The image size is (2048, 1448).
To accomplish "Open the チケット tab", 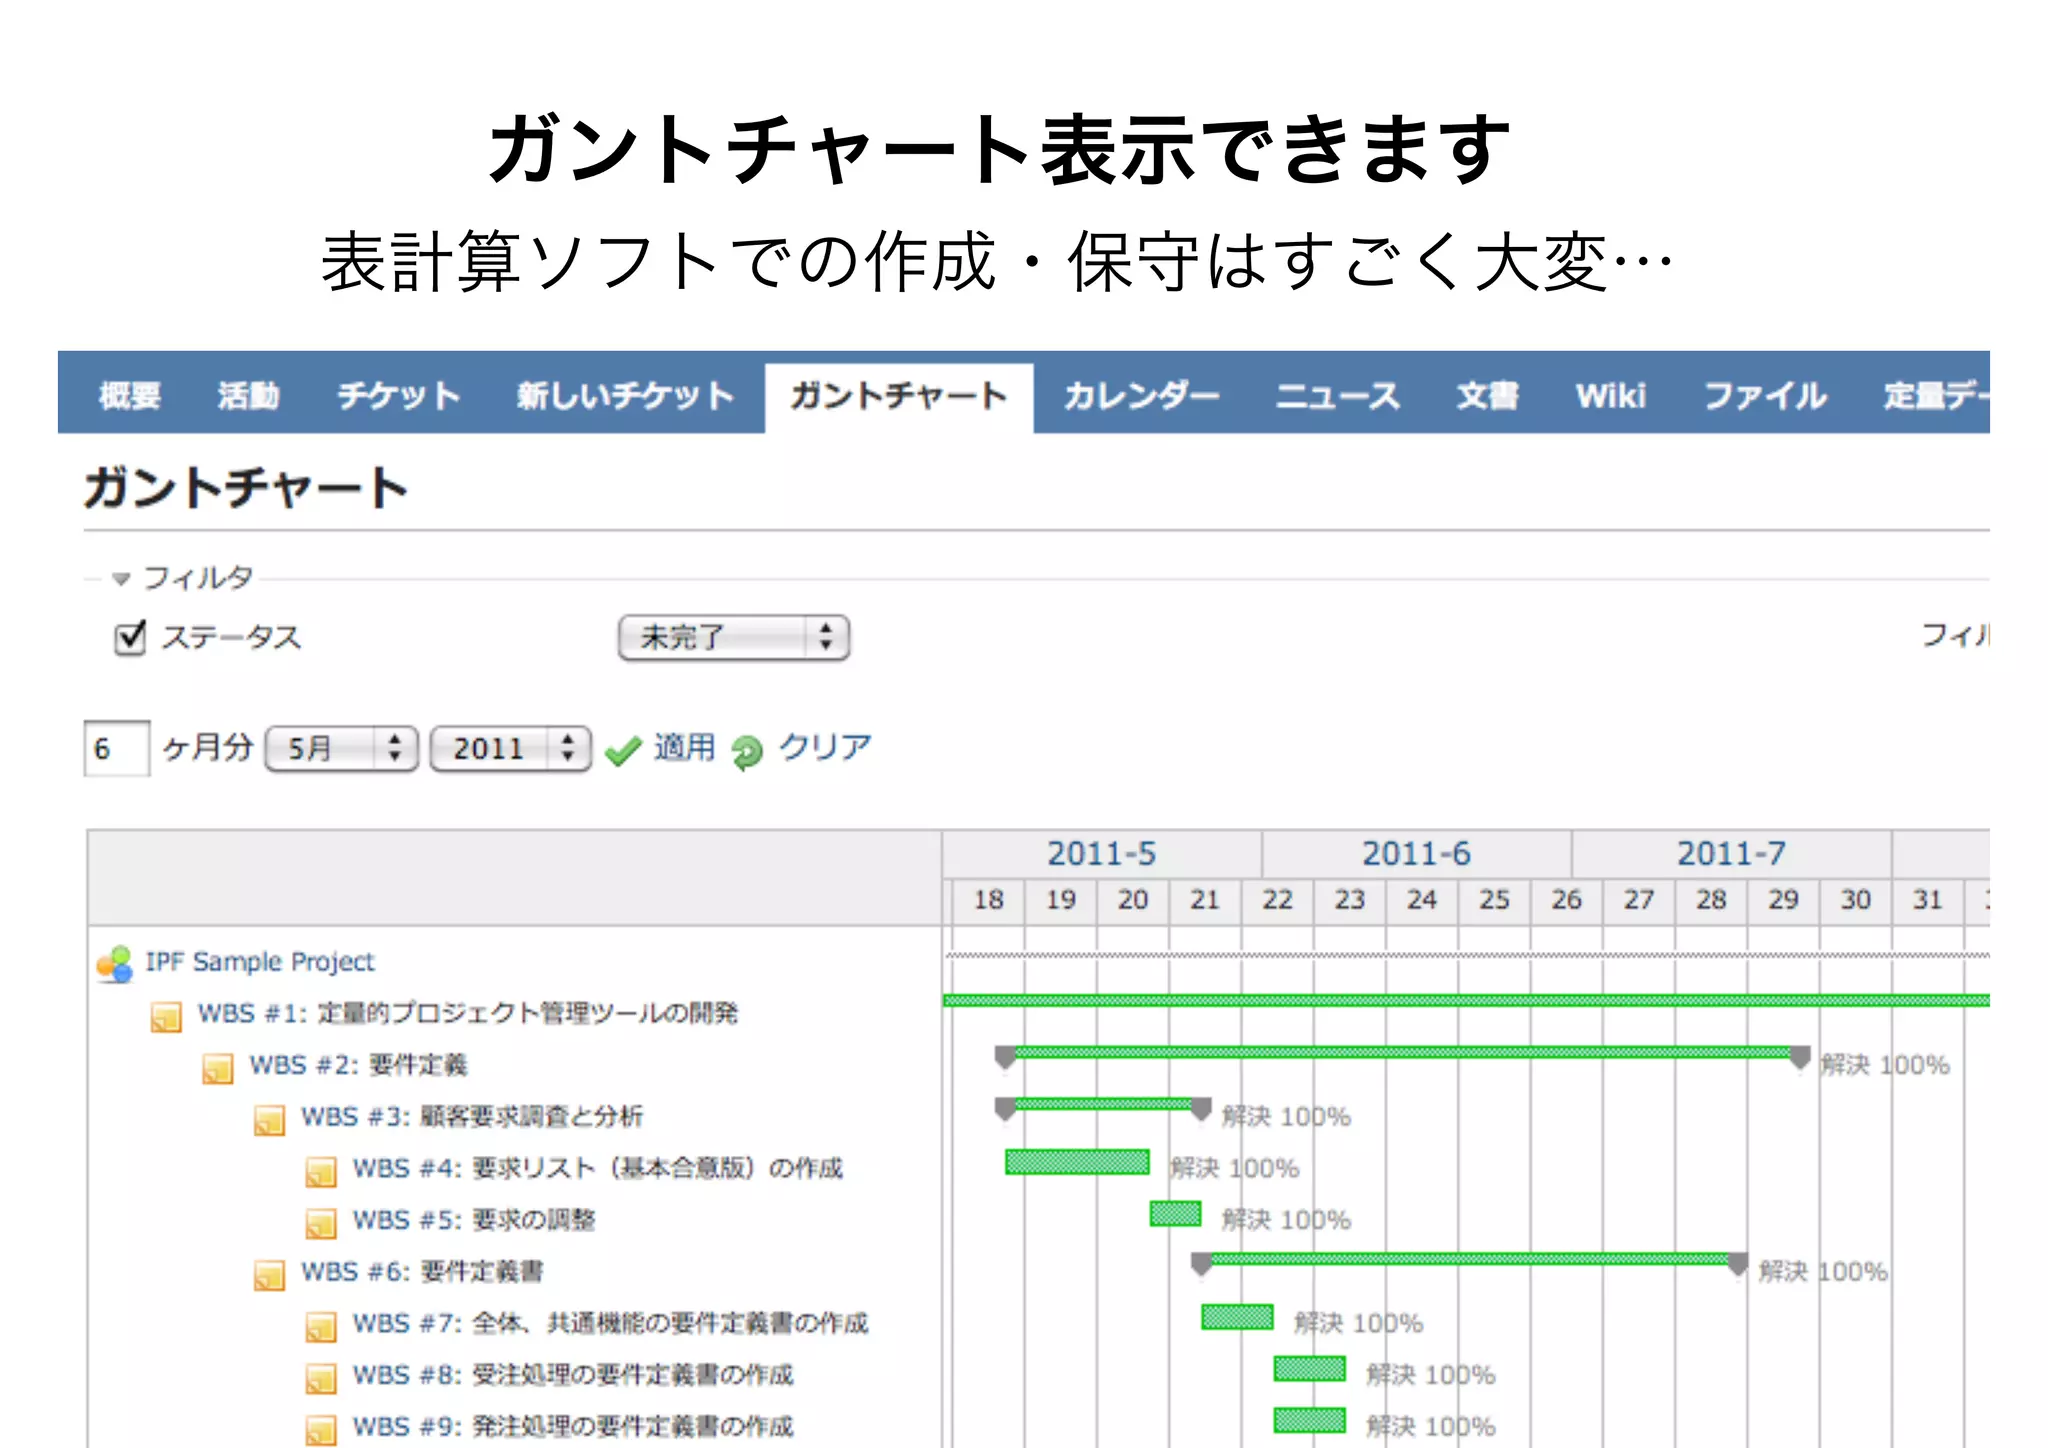I will [398, 396].
